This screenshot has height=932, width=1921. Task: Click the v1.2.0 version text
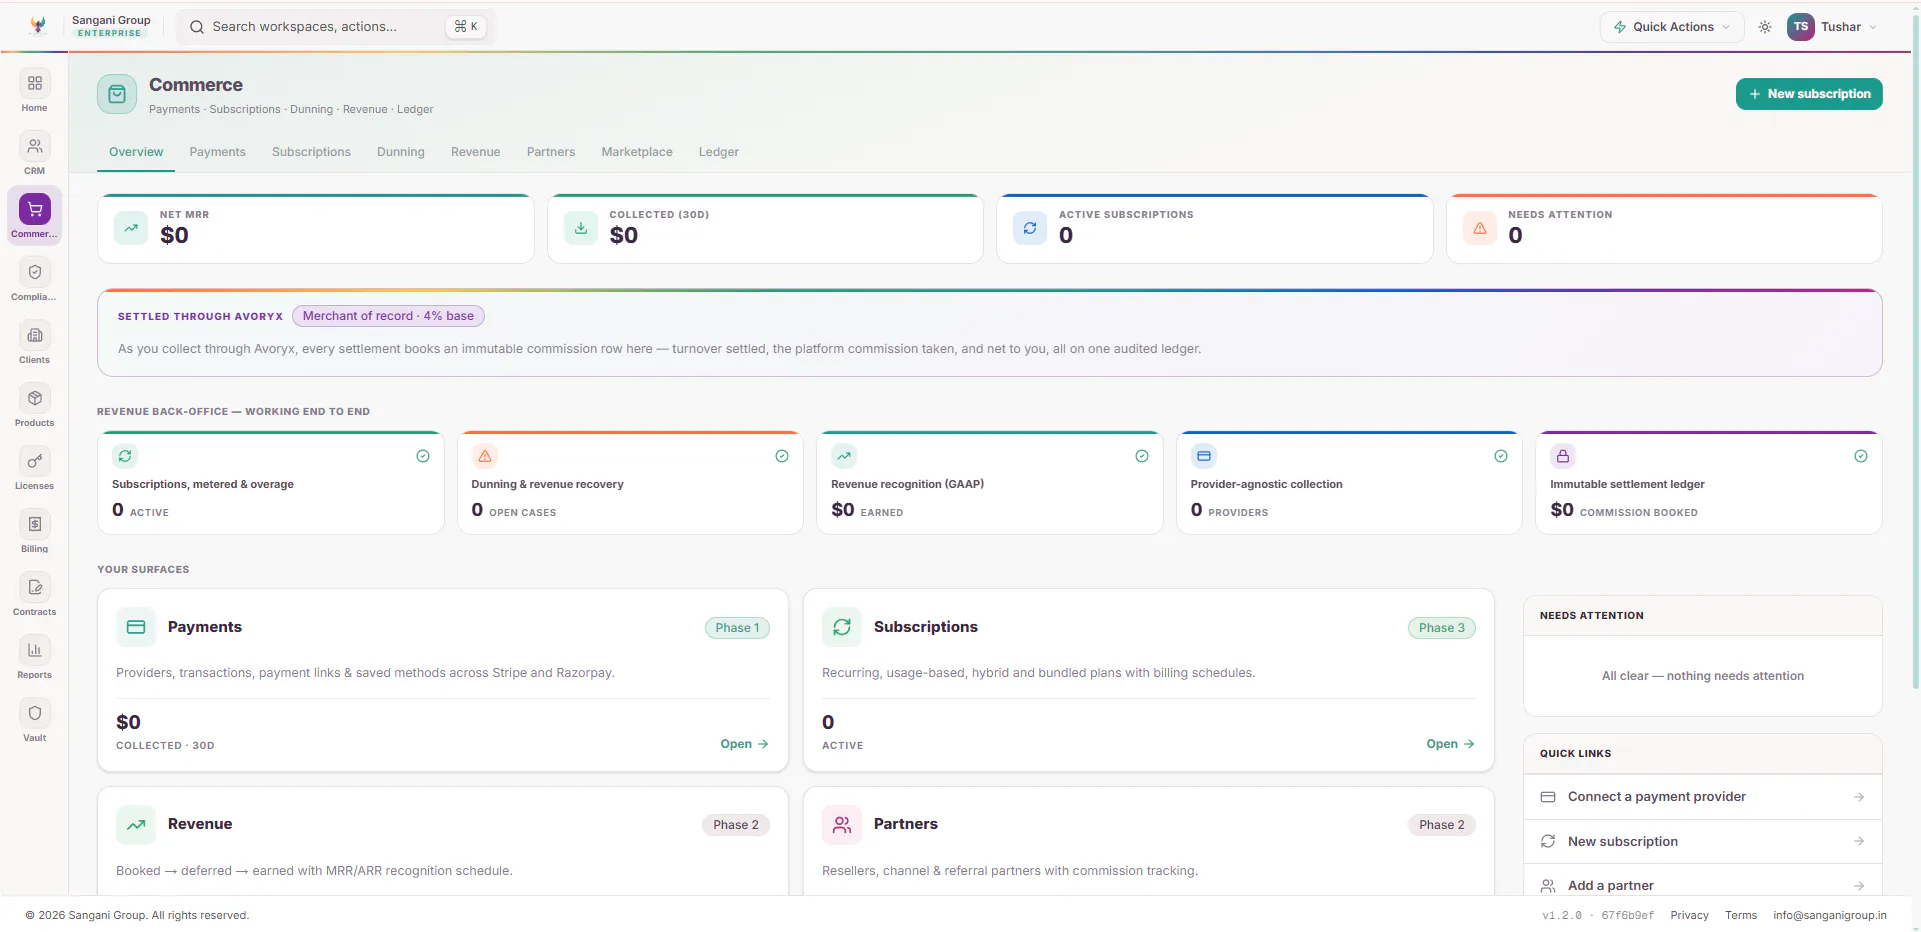[1561, 915]
